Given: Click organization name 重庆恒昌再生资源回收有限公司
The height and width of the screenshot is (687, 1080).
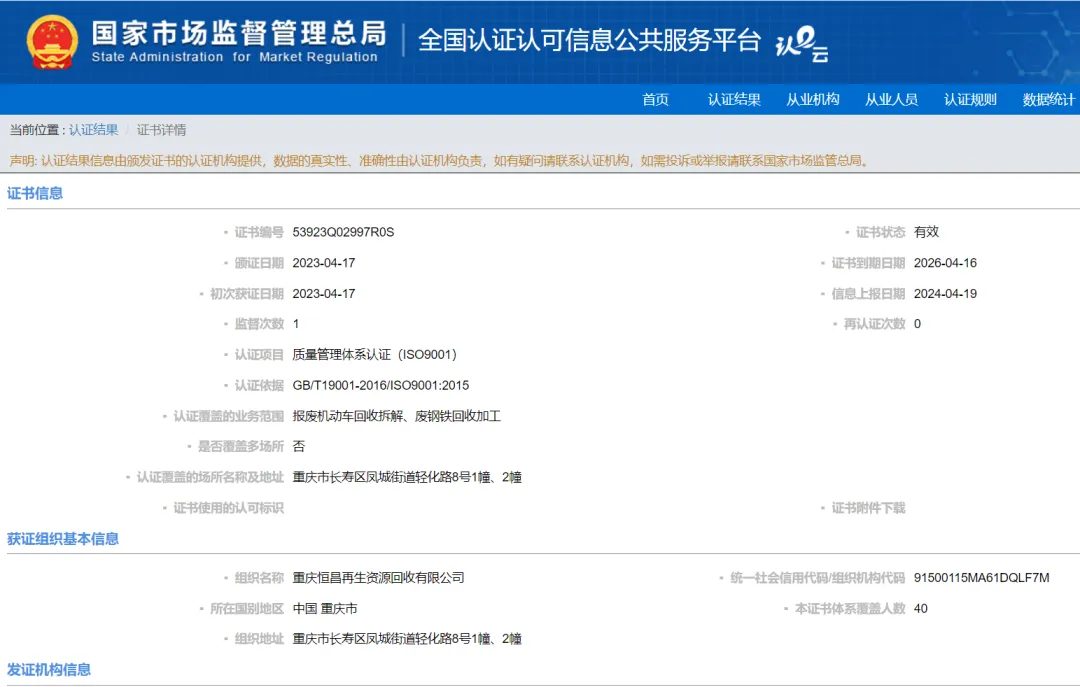Looking at the screenshot, I should (378, 578).
